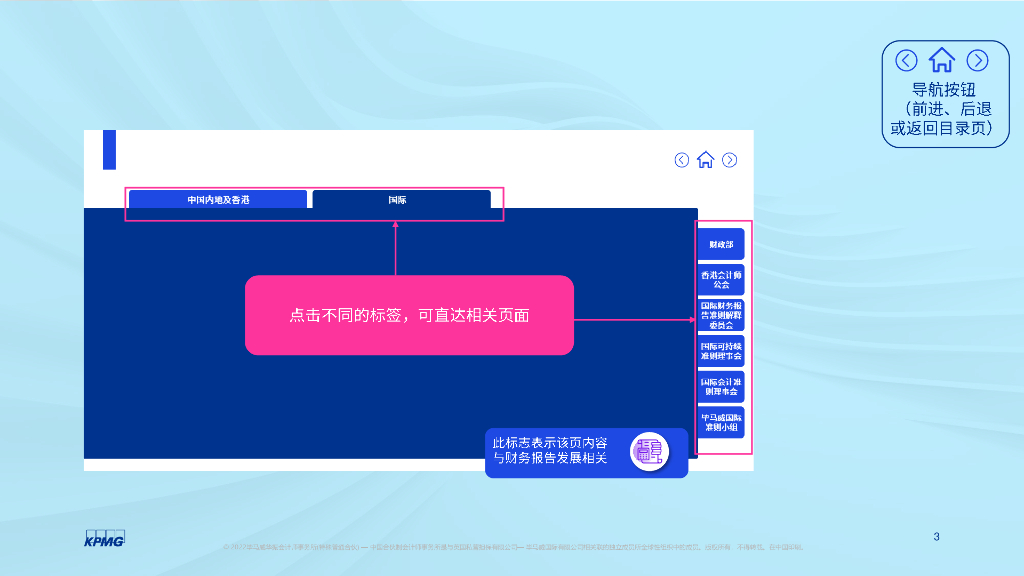Screen dimensions: 1024x576
Task: Click the large forward arrow in navigation box
Action: [x=978, y=61]
